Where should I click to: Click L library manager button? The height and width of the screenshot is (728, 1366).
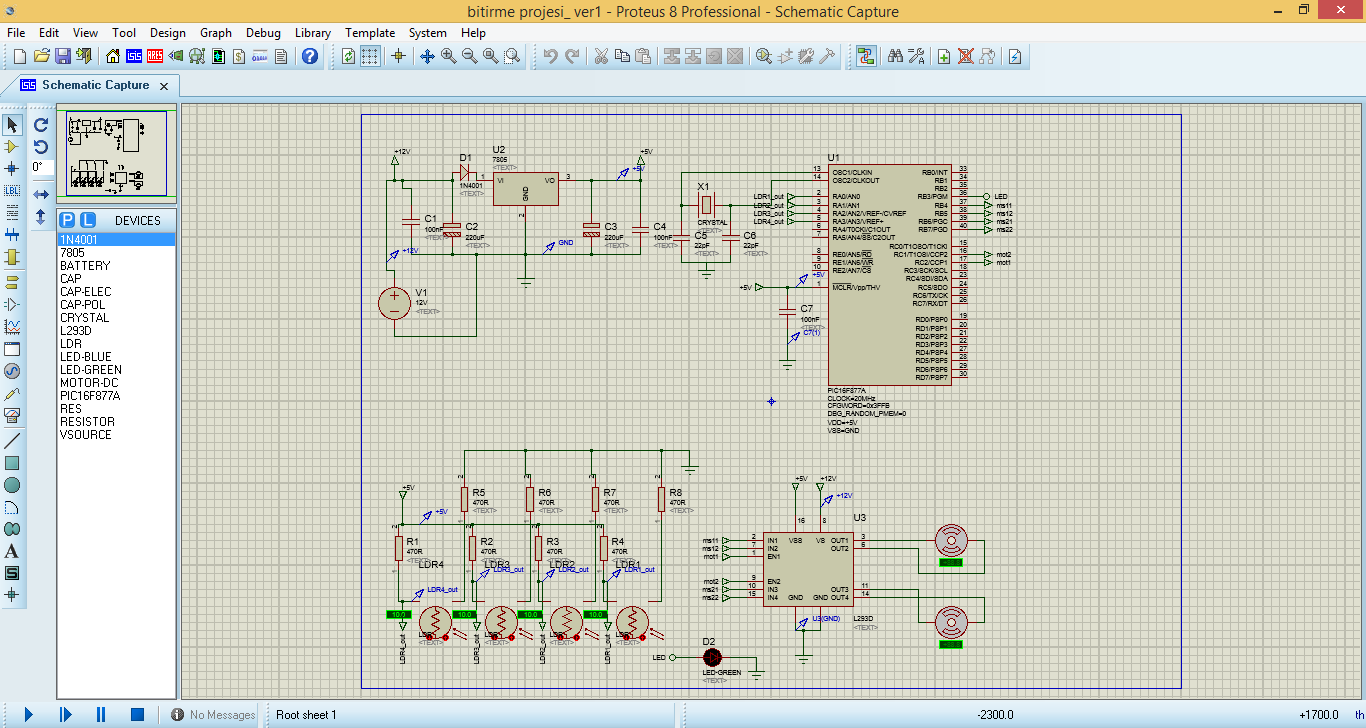point(88,220)
